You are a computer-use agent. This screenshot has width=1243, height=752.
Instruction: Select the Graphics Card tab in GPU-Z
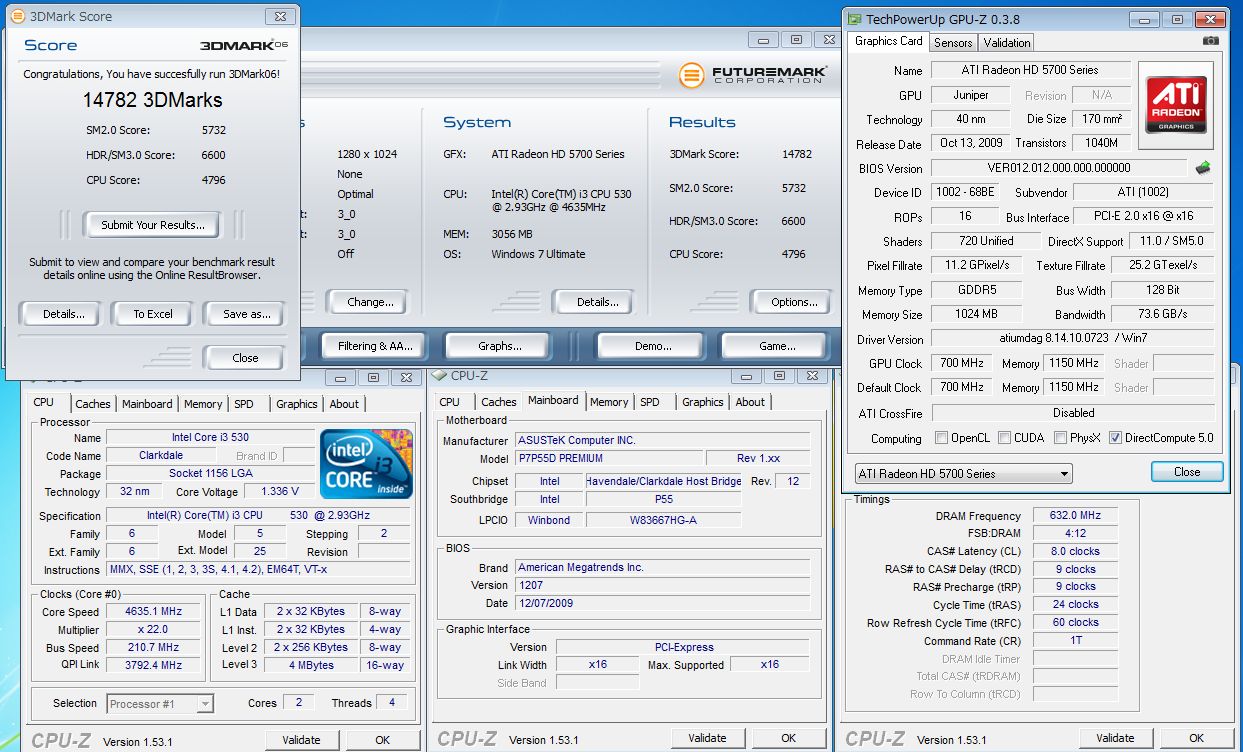(x=888, y=41)
